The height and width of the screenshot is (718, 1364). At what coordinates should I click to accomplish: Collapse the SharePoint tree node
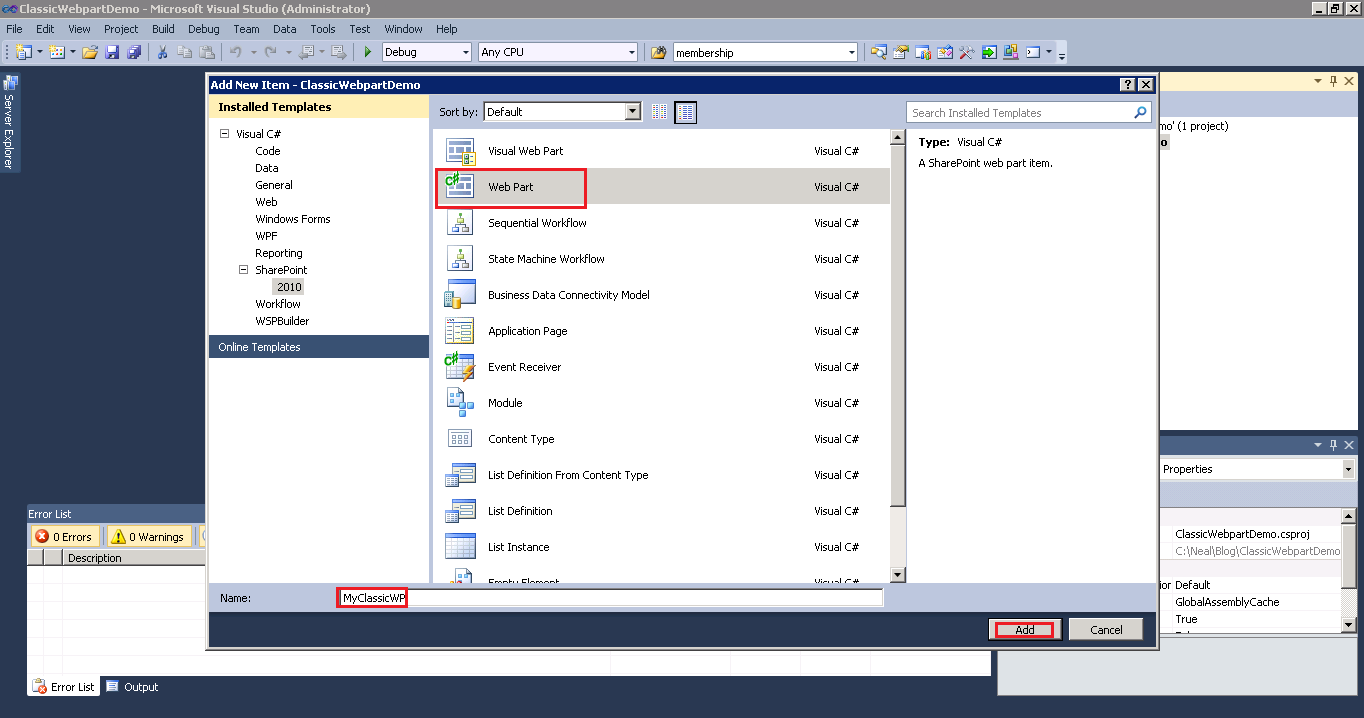pos(242,270)
